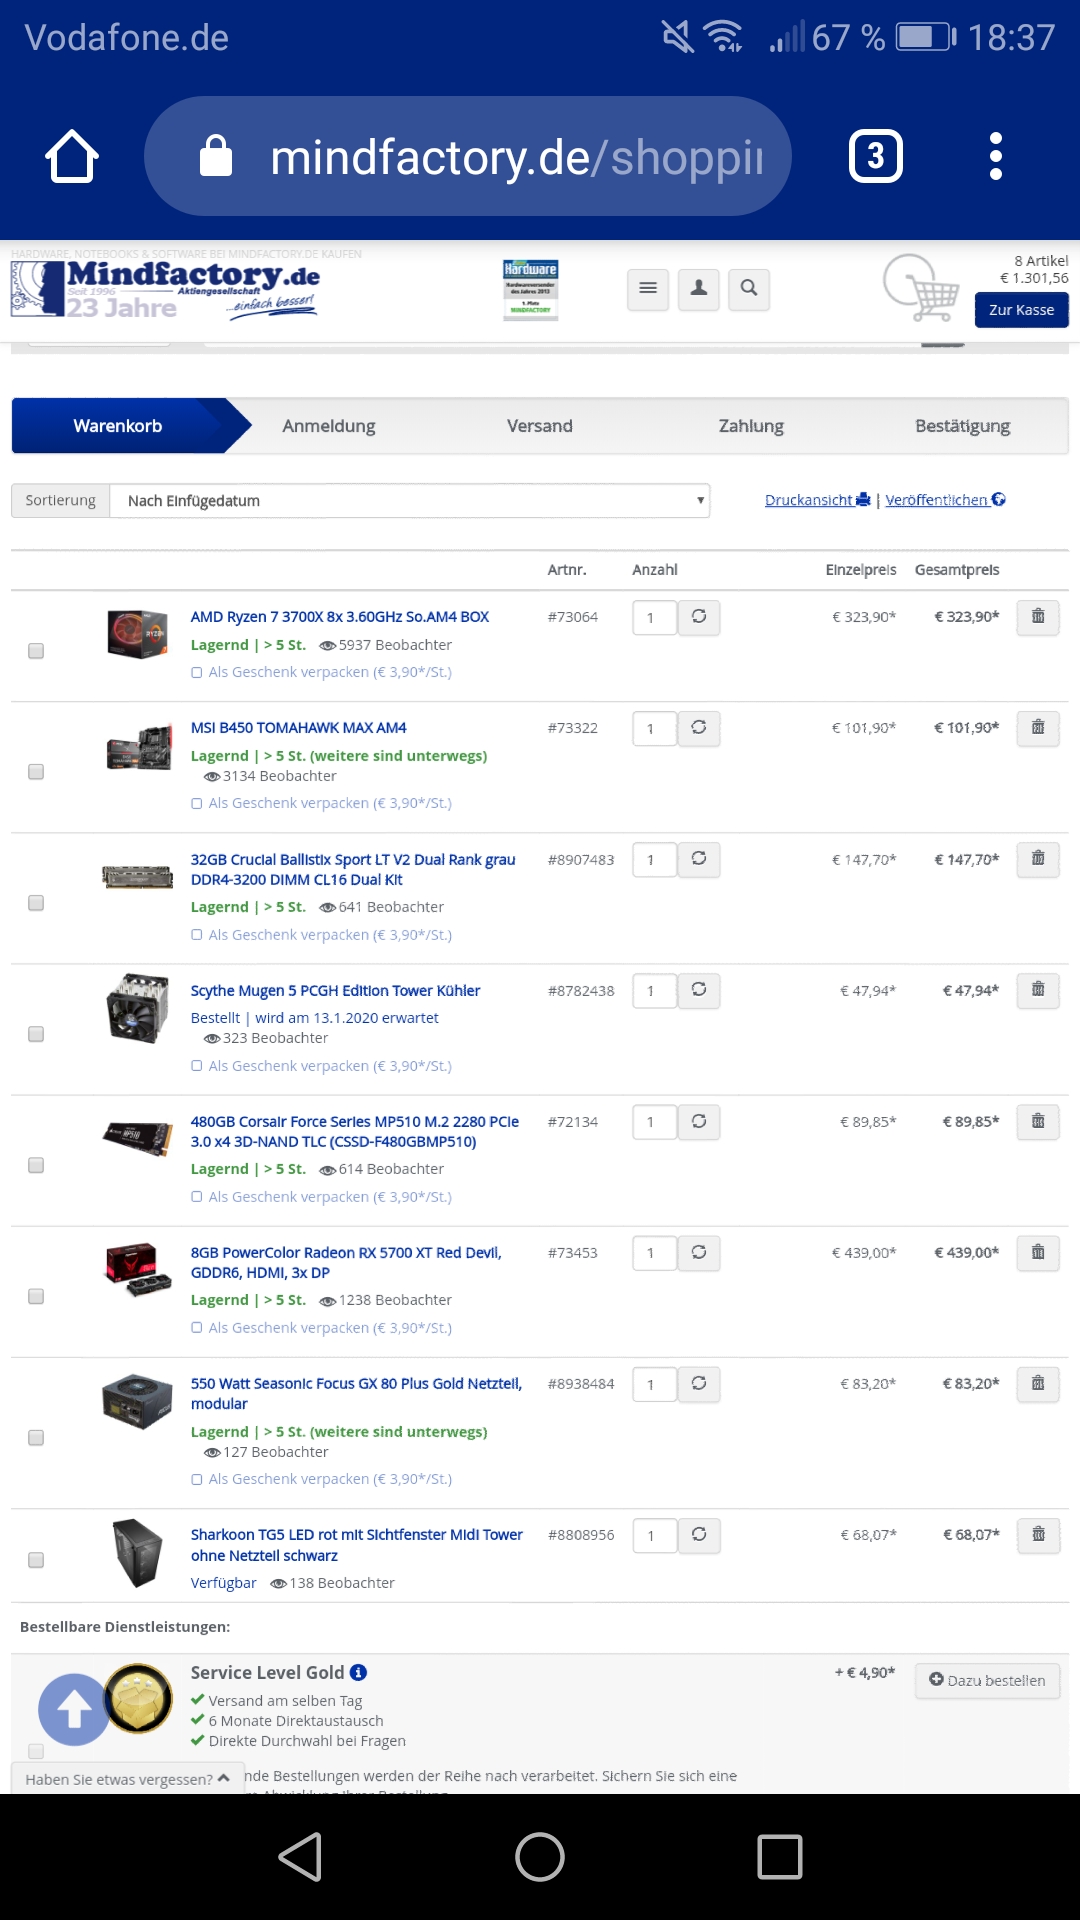
Task: Delete AMD Ryzen 7 3700X from cart
Action: 1038,617
